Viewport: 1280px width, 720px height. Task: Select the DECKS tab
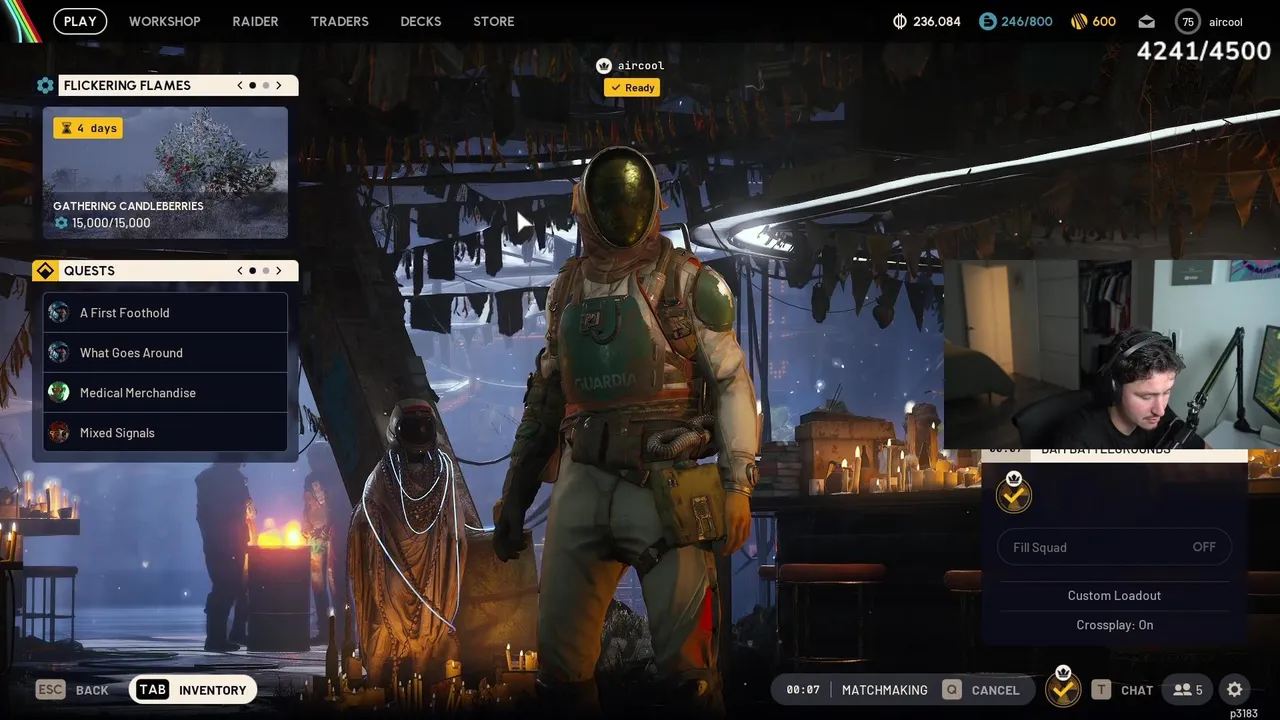421,21
